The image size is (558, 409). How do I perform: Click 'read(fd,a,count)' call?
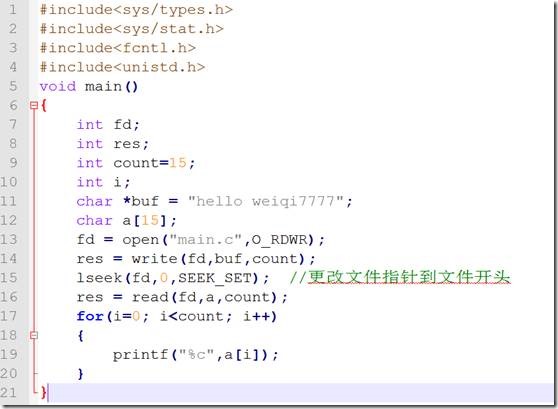coord(205,297)
